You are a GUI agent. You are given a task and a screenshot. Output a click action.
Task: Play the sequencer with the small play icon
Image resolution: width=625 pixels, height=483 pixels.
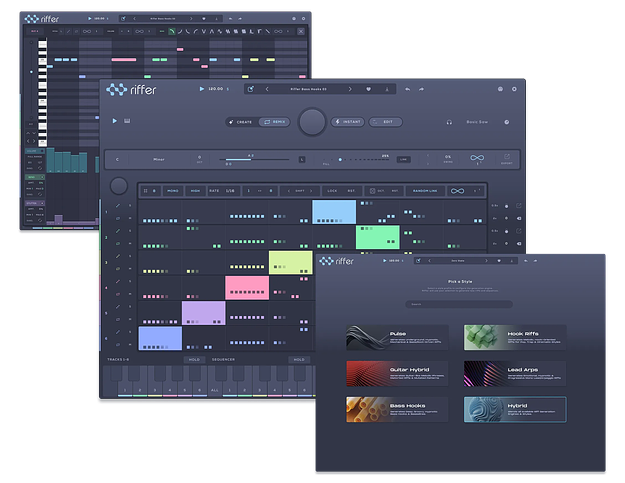pyautogui.click(x=114, y=121)
